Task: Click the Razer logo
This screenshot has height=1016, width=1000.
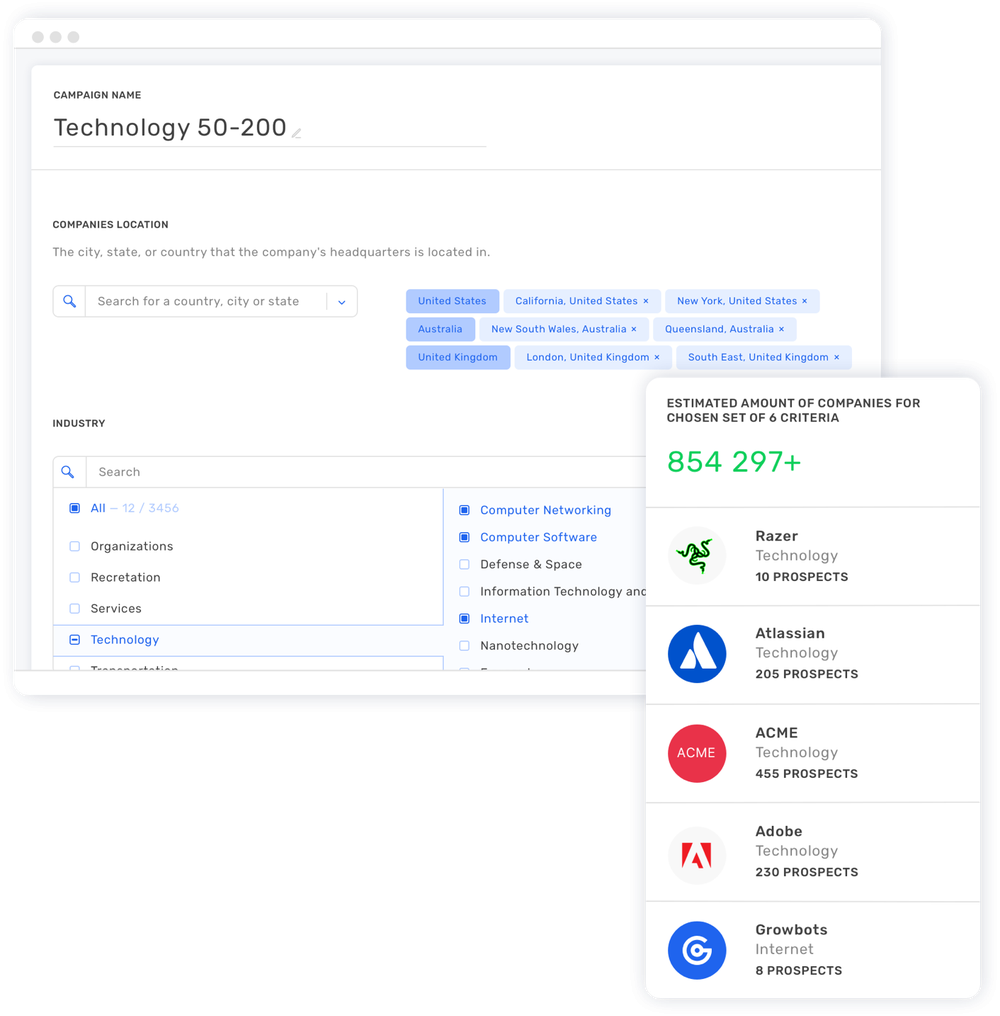Action: click(697, 555)
